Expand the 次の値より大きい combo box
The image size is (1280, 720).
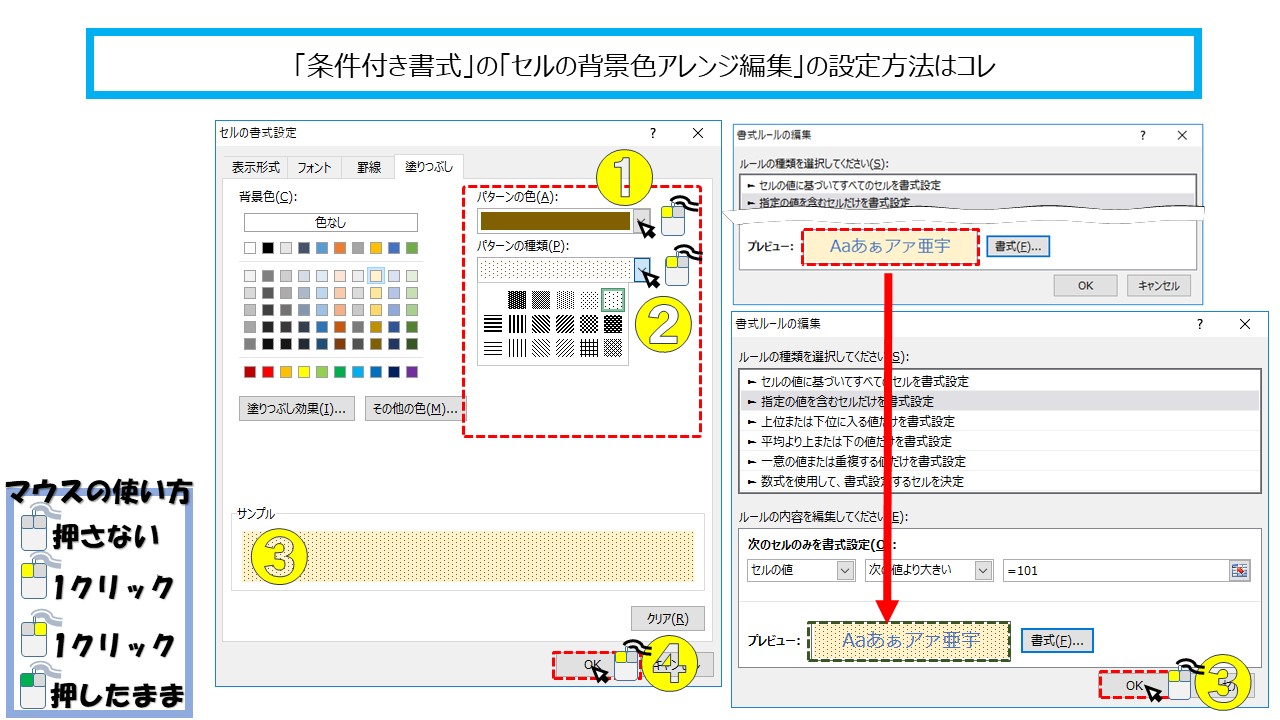[x=983, y=570]
